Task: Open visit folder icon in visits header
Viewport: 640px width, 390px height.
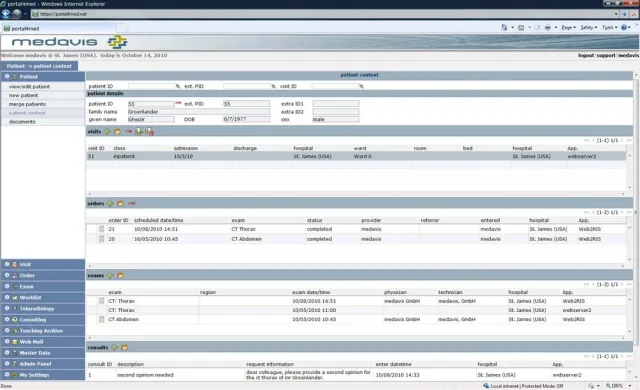Action: (118, 131)
